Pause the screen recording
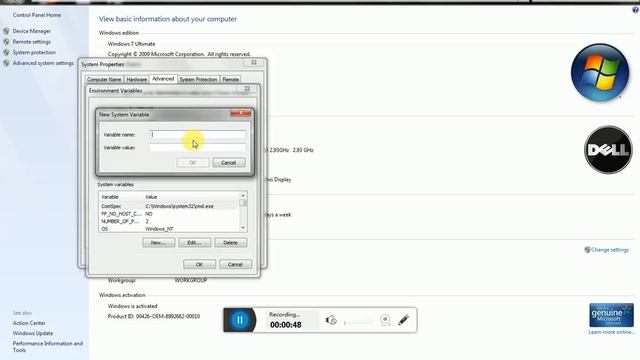The height and width of the screenshot is (360, 640). point(240,320)
